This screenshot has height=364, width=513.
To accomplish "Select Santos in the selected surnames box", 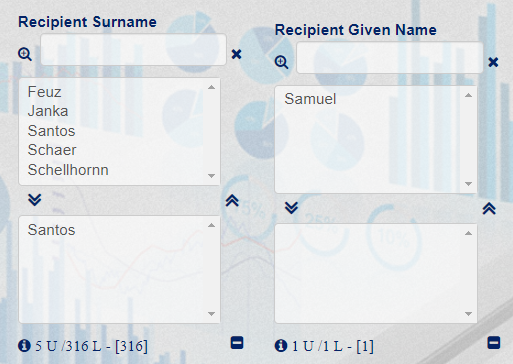I will point(51,230).
